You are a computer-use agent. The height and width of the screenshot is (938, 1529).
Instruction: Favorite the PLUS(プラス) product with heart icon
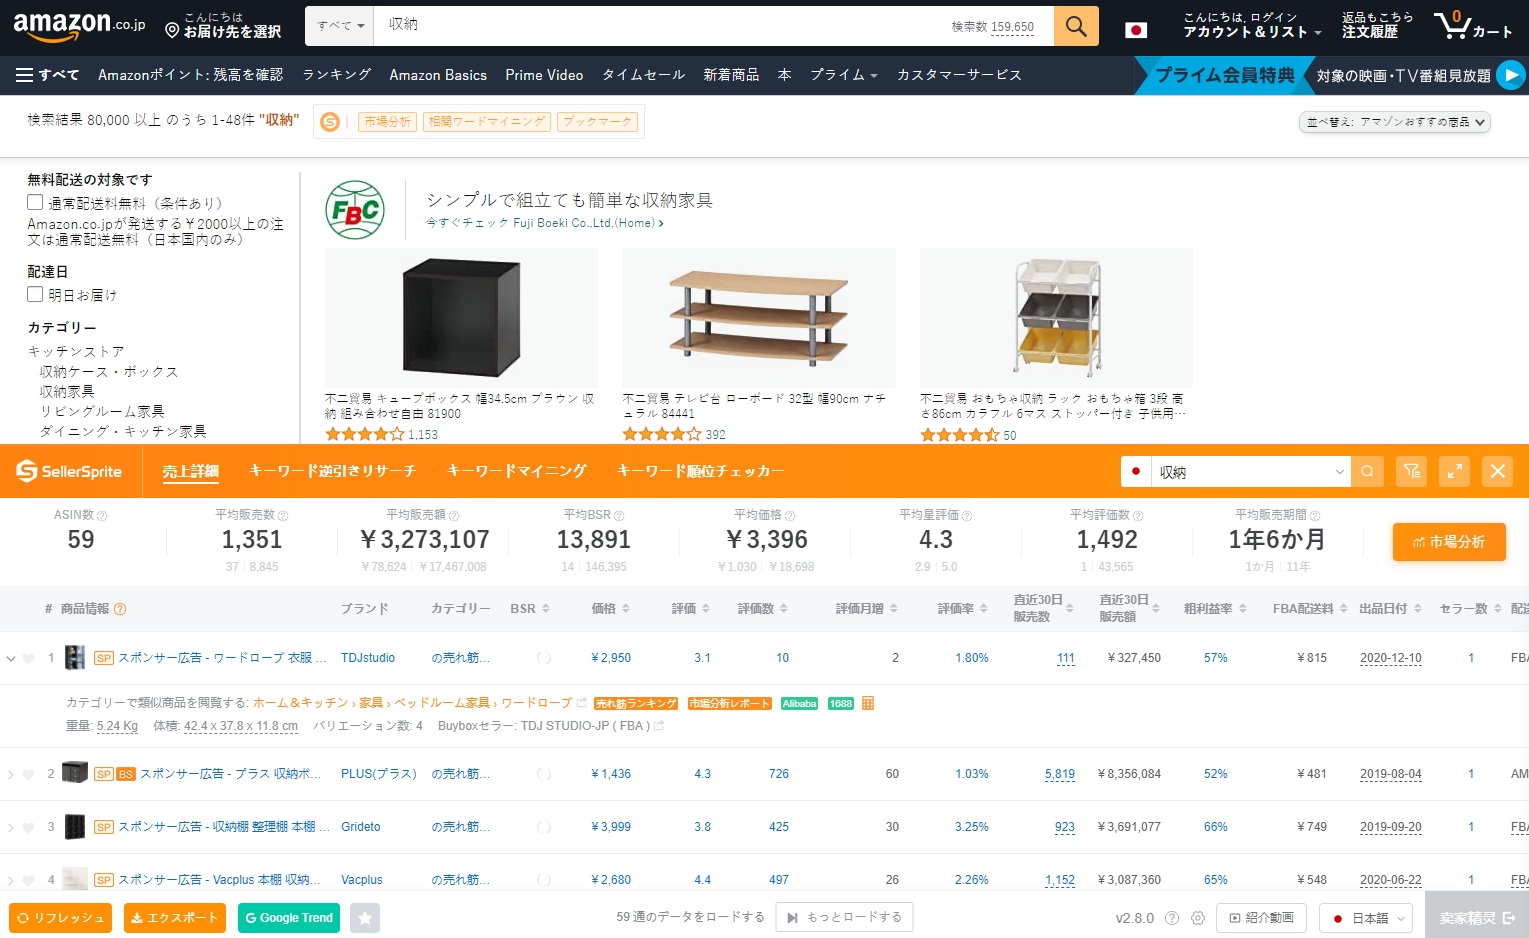(29, 775)
